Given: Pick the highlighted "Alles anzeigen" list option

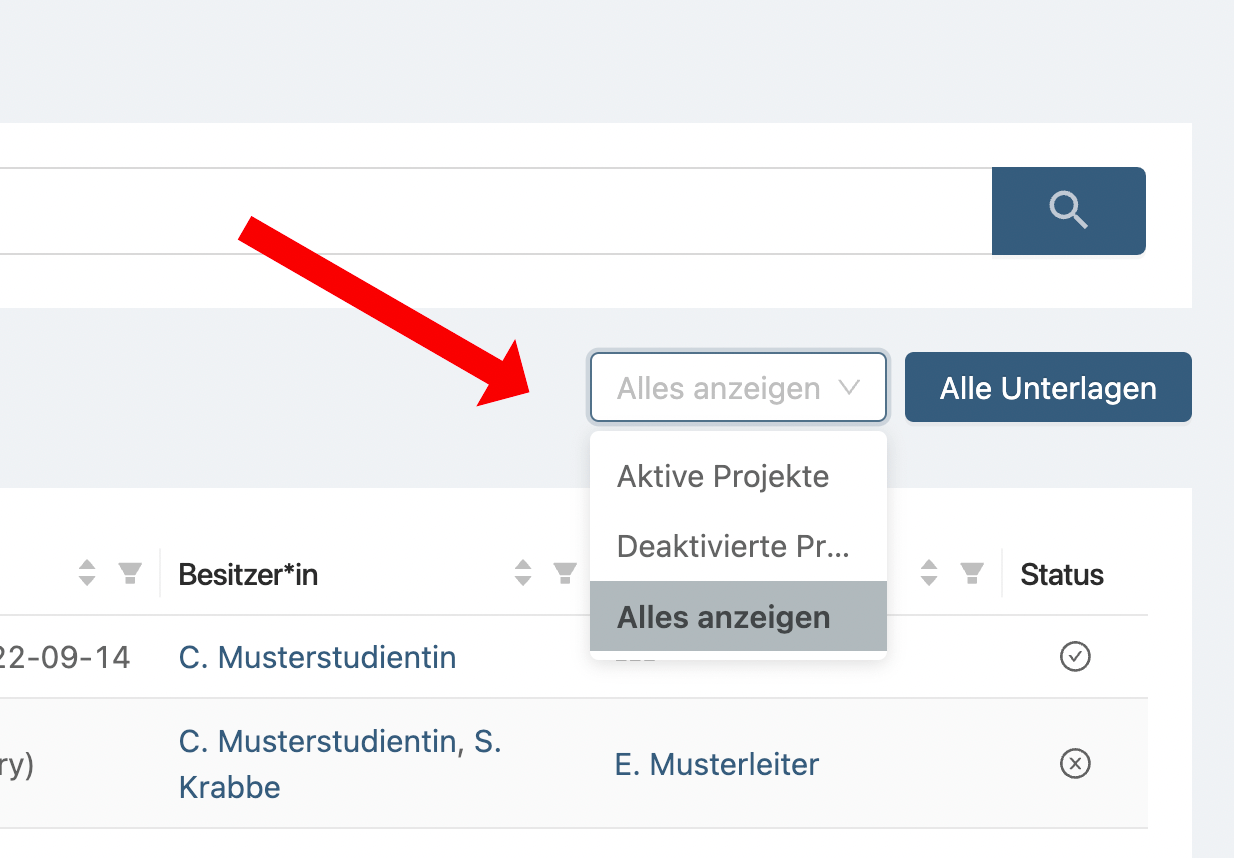Looking at the screenshot, I should click(x=724, y=617).
